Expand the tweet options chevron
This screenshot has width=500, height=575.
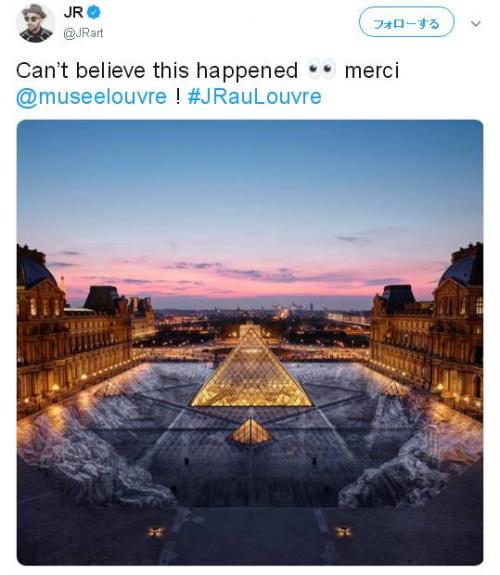tap(476, 24)
